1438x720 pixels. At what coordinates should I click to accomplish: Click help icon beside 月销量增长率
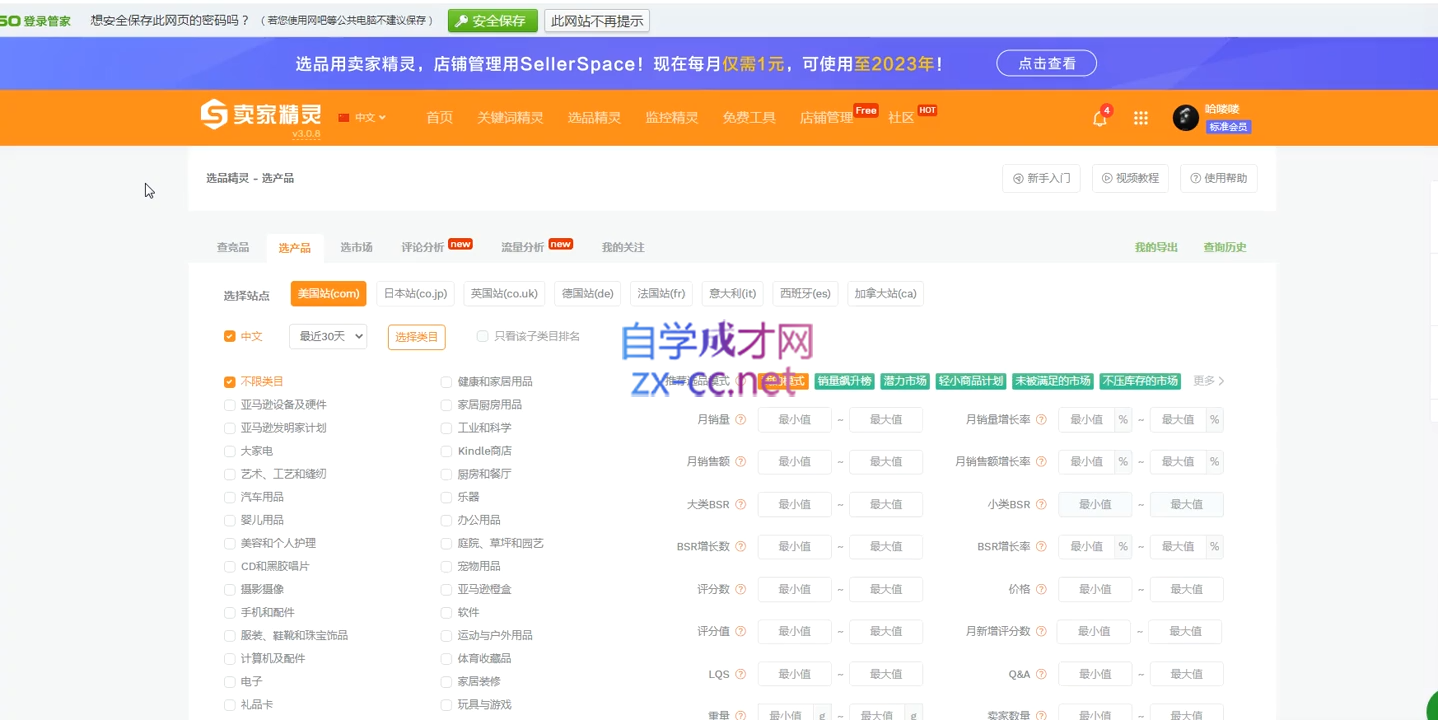pos(1041,420)
